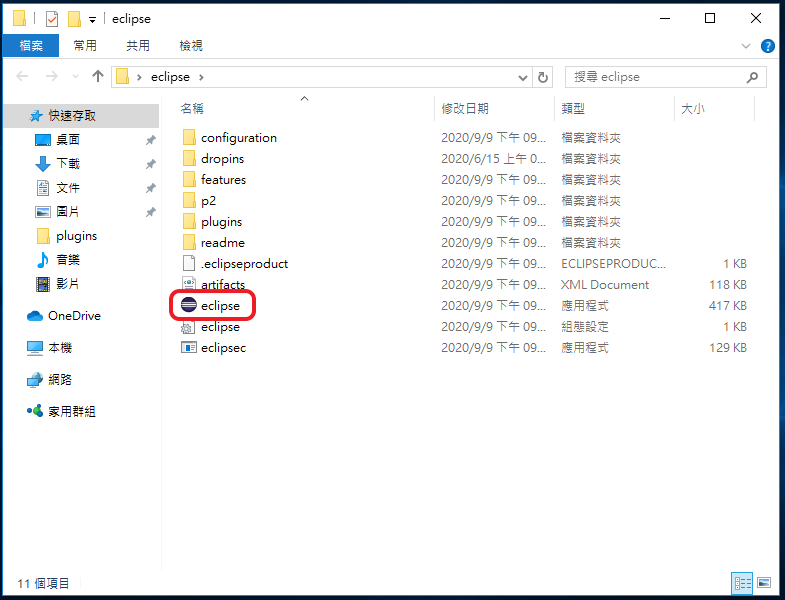Sort by 修改日期 column header
The image size is (785, 600).
coord(463,109)
